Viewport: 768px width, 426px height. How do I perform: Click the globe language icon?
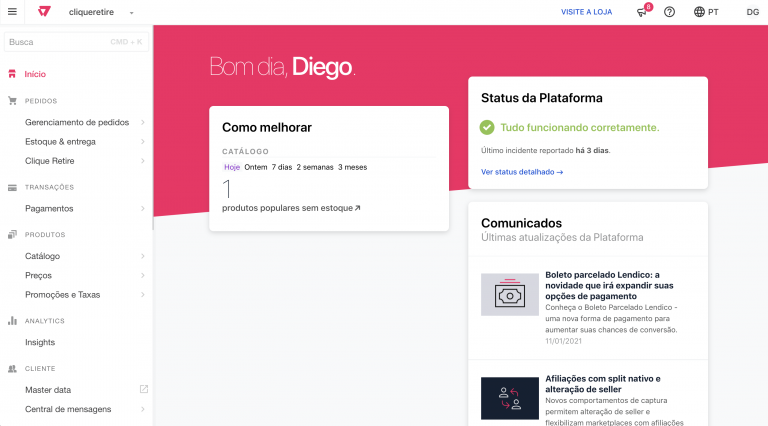(x=699, y=12)
